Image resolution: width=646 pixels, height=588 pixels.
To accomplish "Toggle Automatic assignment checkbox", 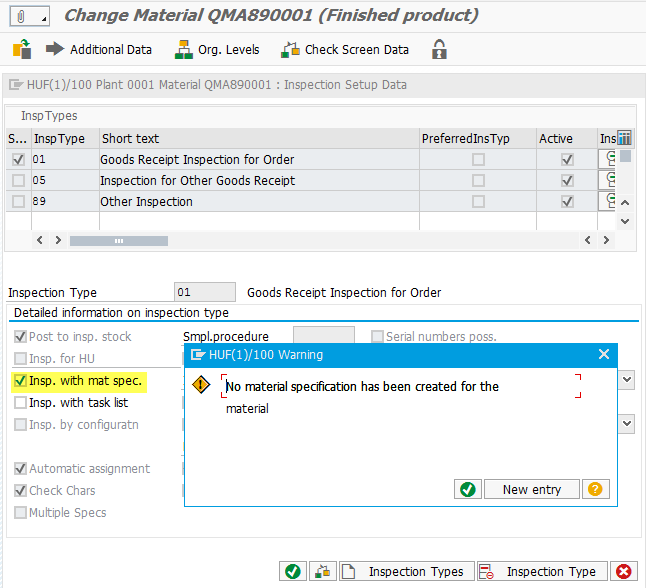I will click(x=20, y=469).
